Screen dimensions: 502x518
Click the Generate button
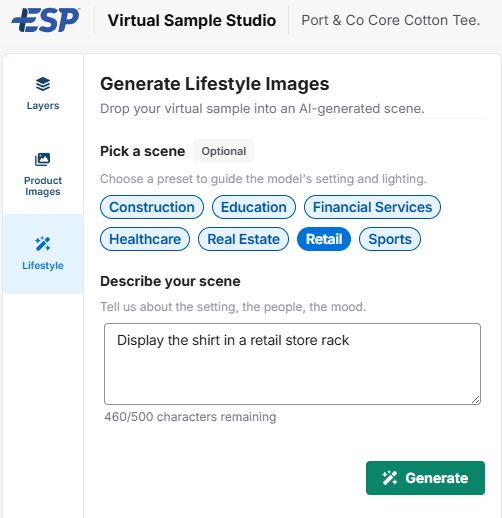tap(425, 478)
